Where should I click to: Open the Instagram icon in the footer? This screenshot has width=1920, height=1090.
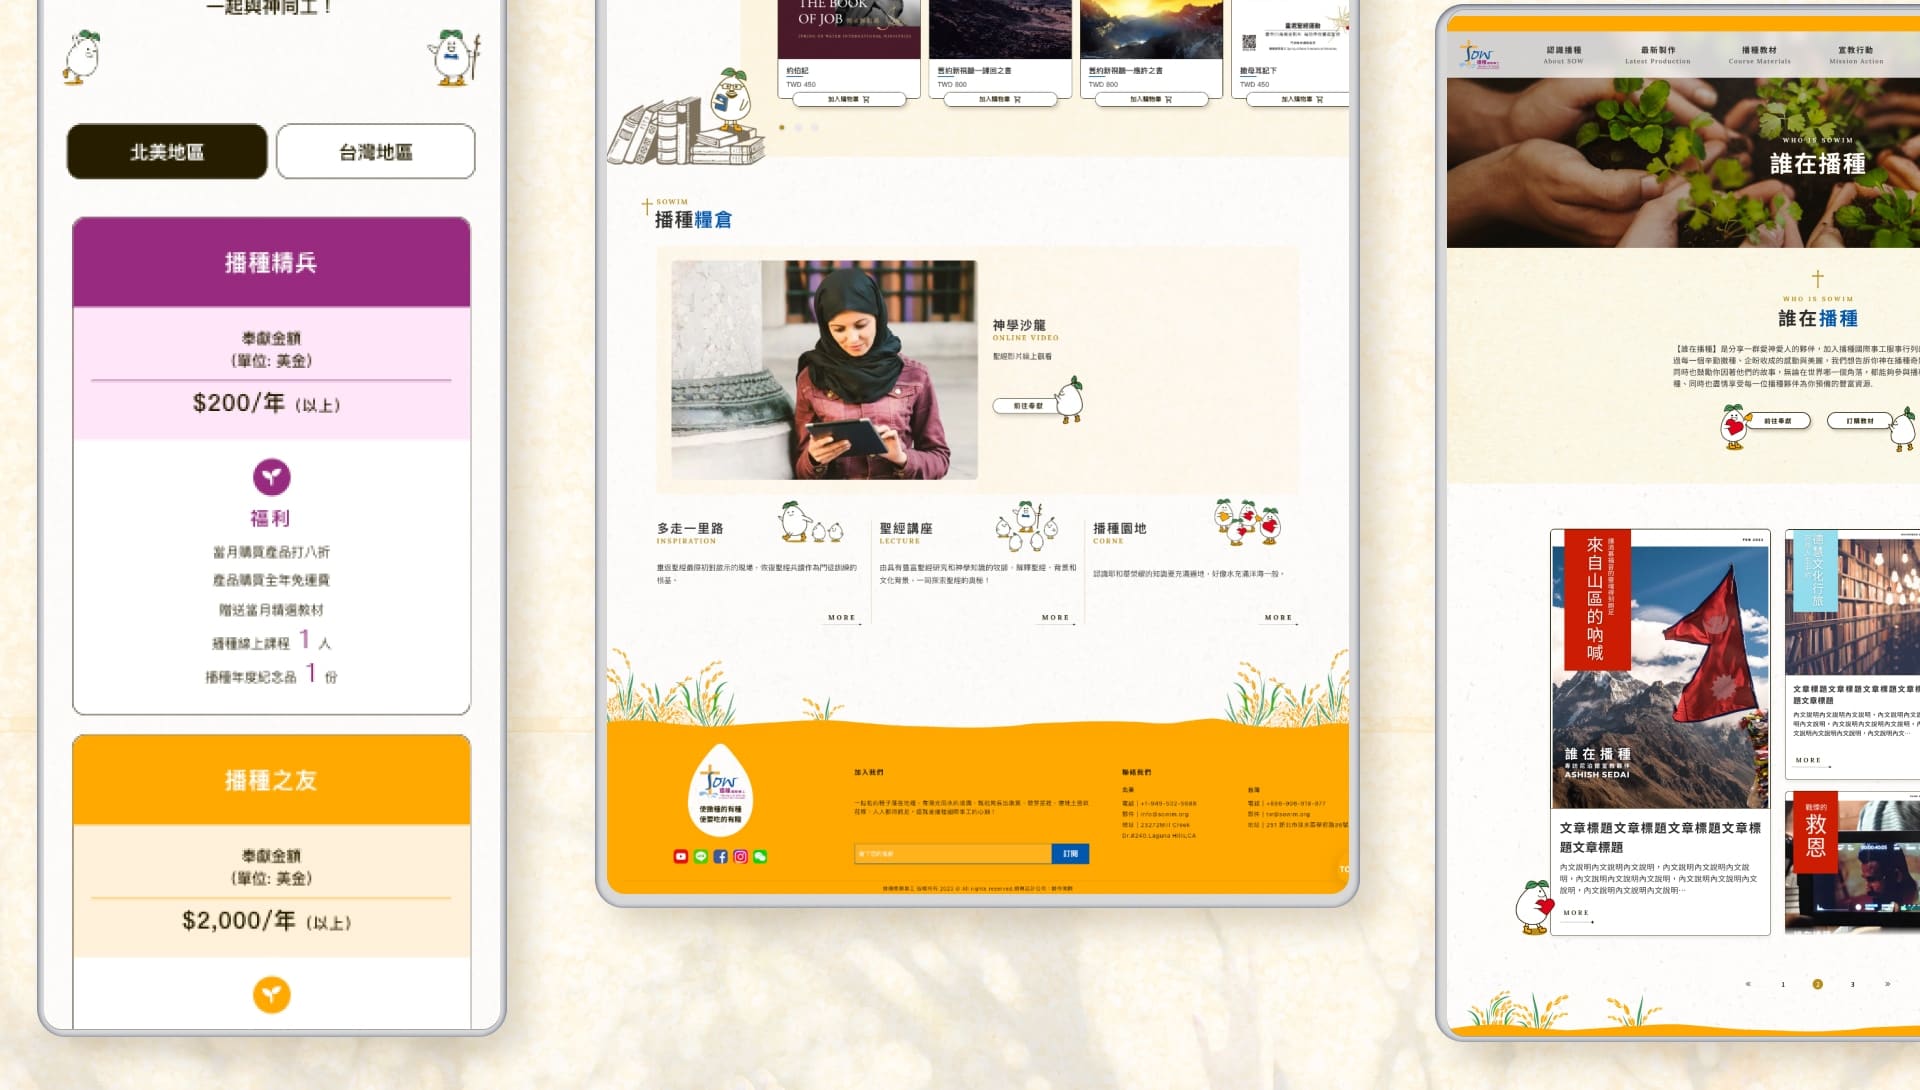click(740, 857)
